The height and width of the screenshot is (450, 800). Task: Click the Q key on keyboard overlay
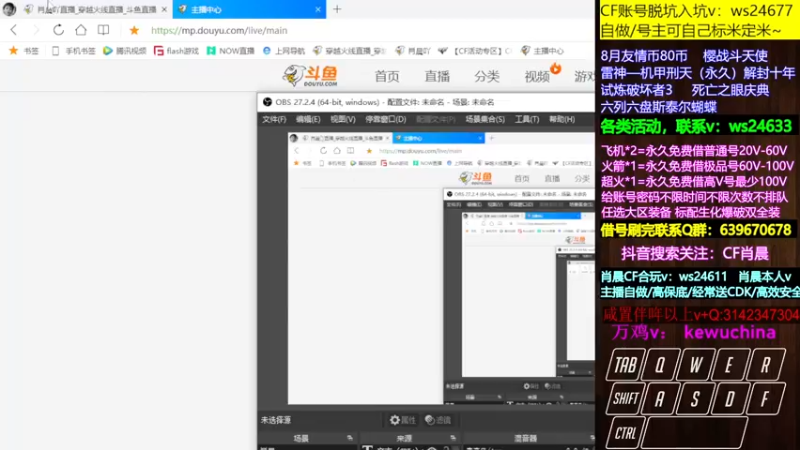tap(660, 365)
